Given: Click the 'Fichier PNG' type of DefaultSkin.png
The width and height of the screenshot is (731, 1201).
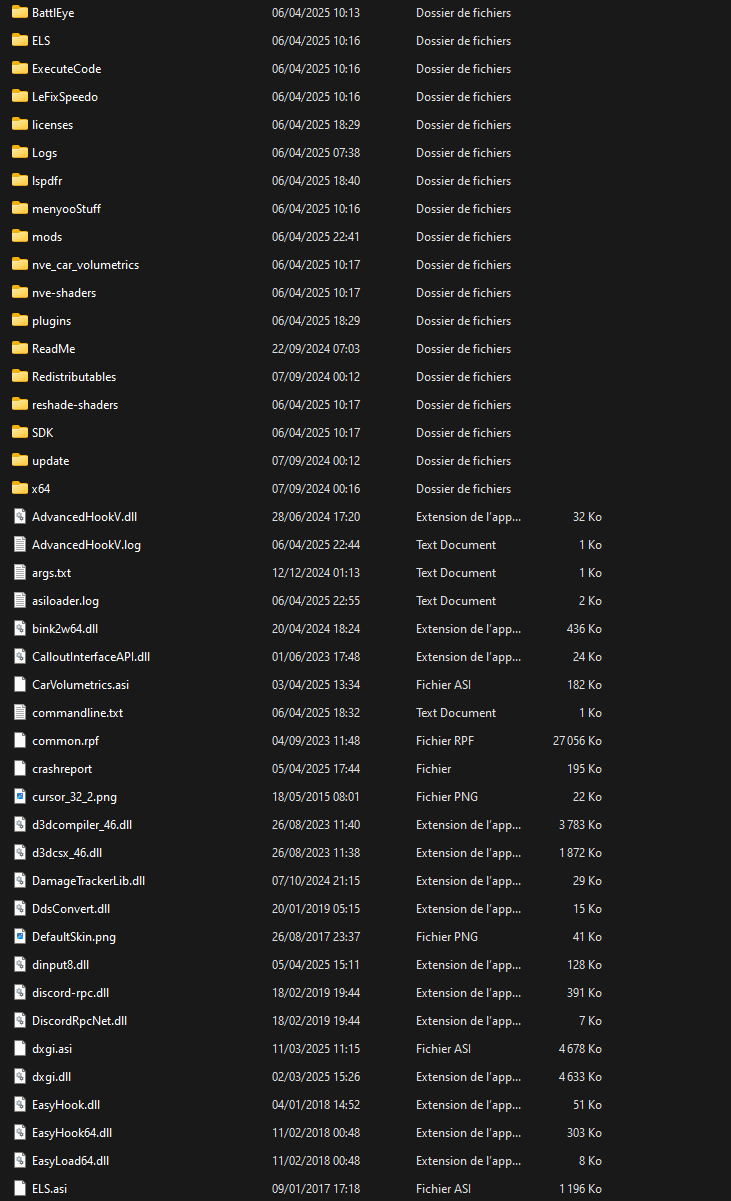Looking at the screenshot, I should point(447,937).
